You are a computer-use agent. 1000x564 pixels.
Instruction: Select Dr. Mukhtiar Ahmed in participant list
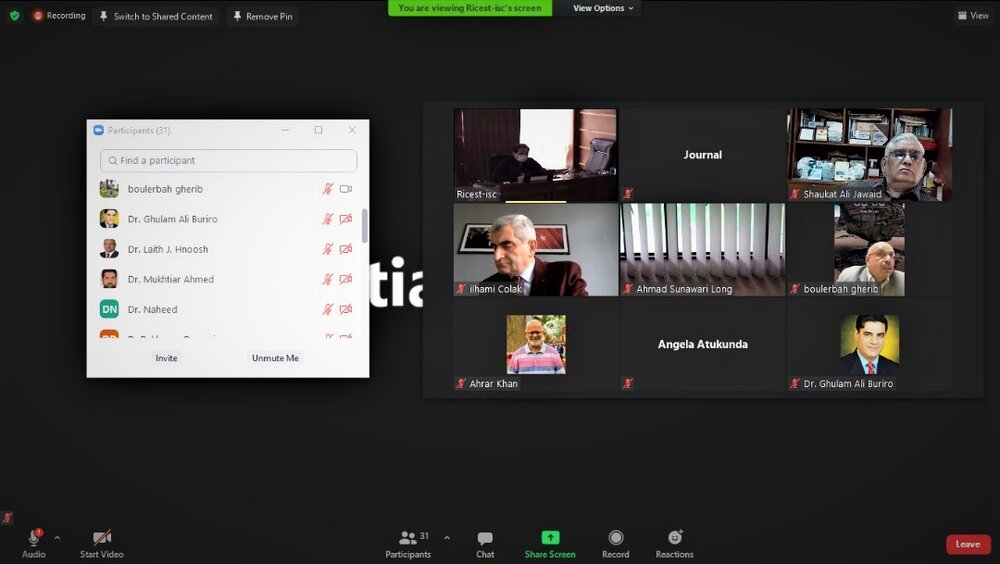(226, 279)
